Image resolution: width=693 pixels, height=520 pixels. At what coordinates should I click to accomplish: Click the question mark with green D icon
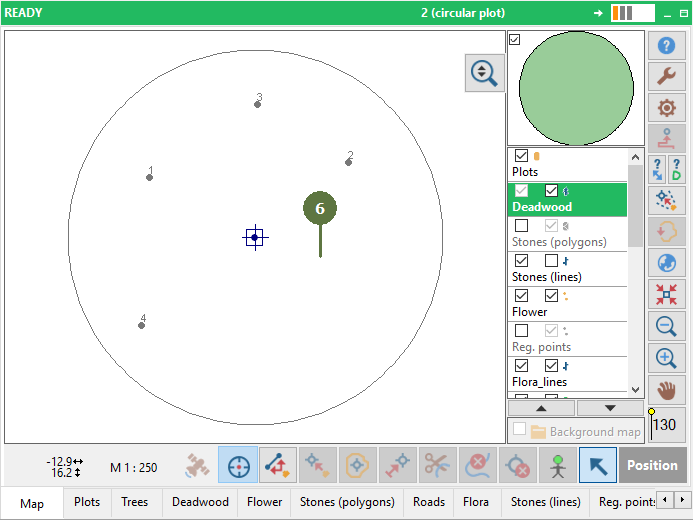pos(676,170)
